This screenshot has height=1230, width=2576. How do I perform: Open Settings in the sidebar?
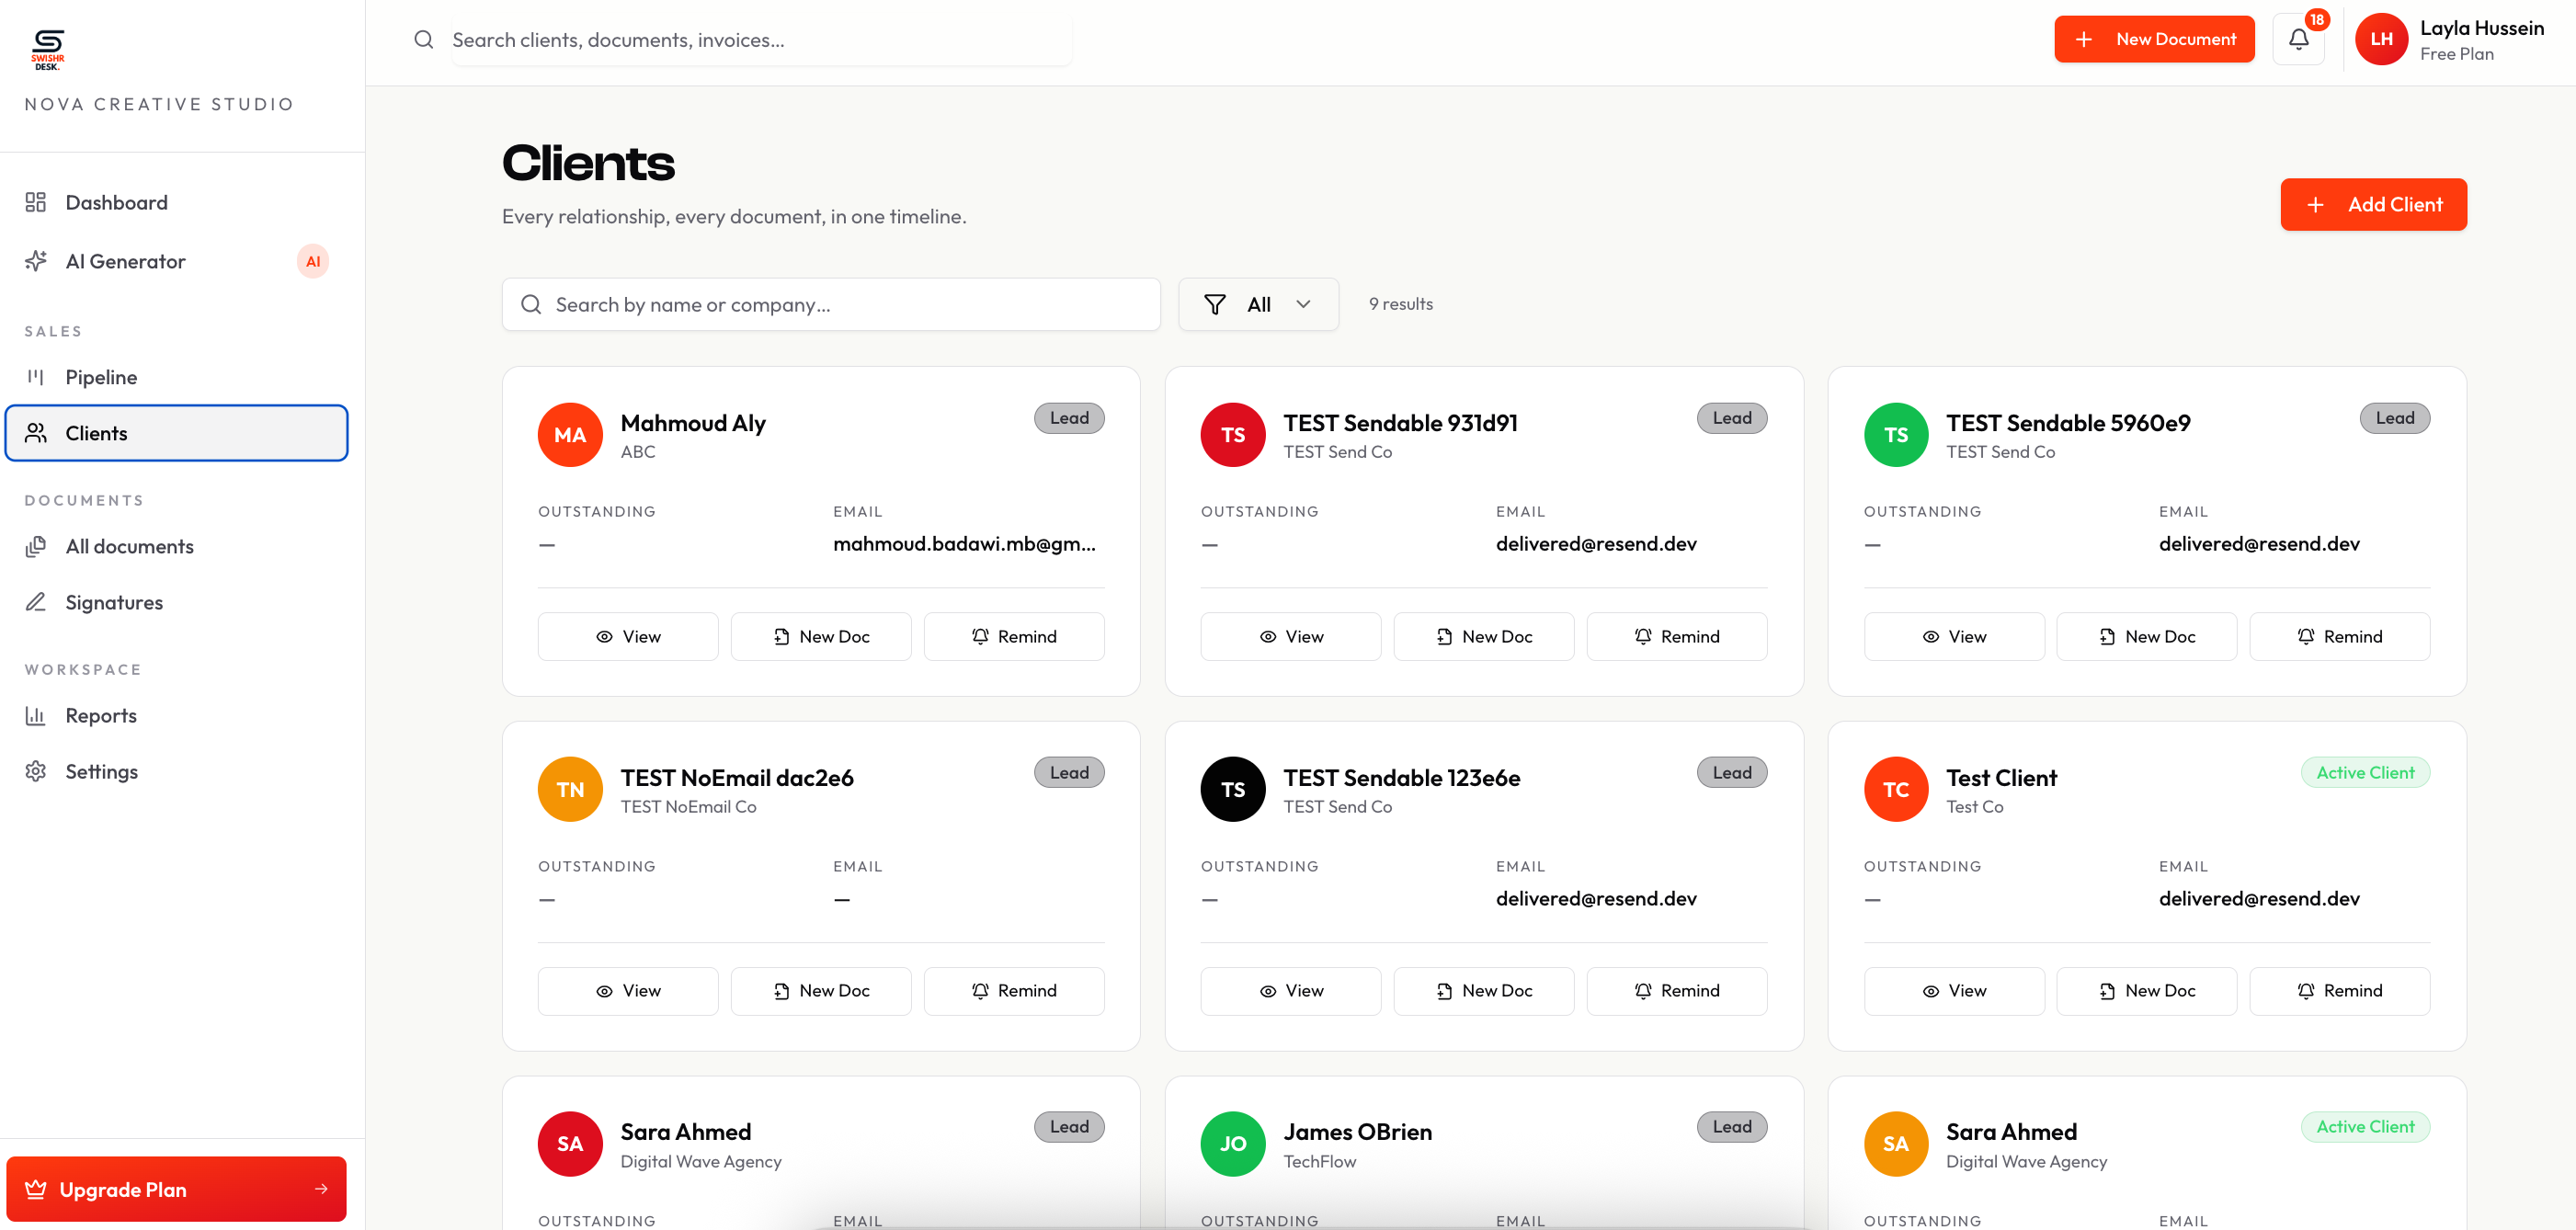click(177, 771)
